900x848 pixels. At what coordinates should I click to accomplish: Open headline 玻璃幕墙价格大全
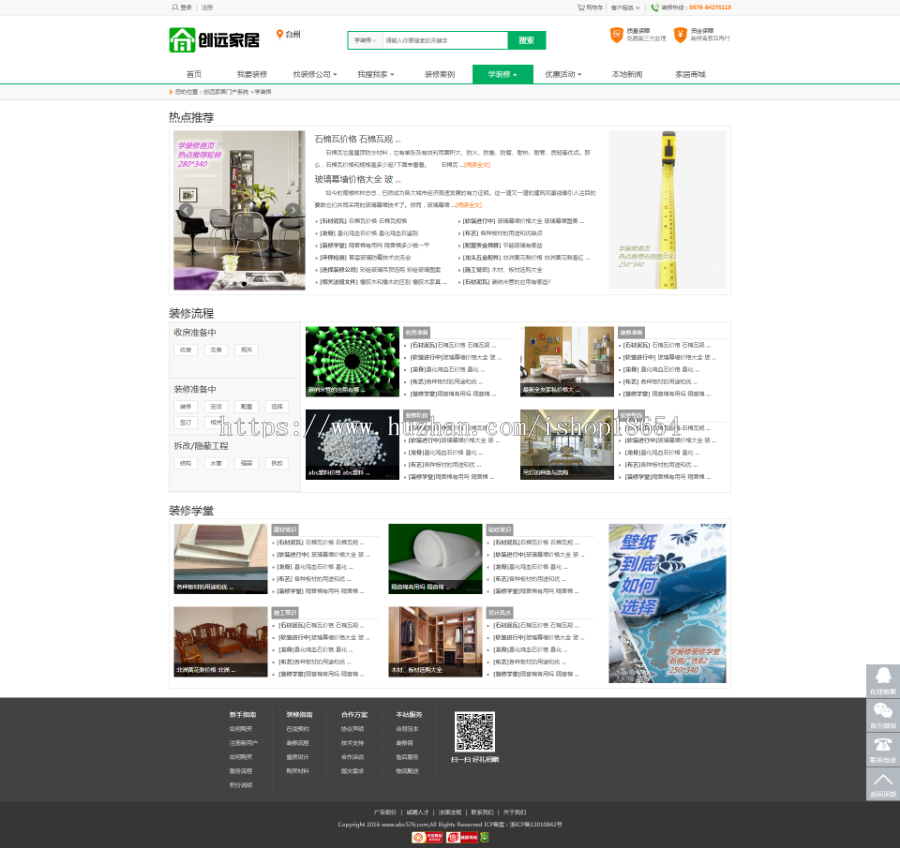(357, 179)
